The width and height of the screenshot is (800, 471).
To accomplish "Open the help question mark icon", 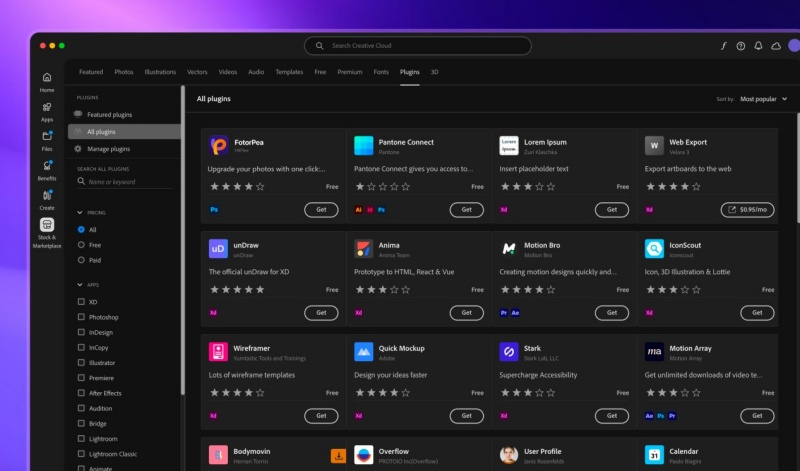I will tap(741, 46).
